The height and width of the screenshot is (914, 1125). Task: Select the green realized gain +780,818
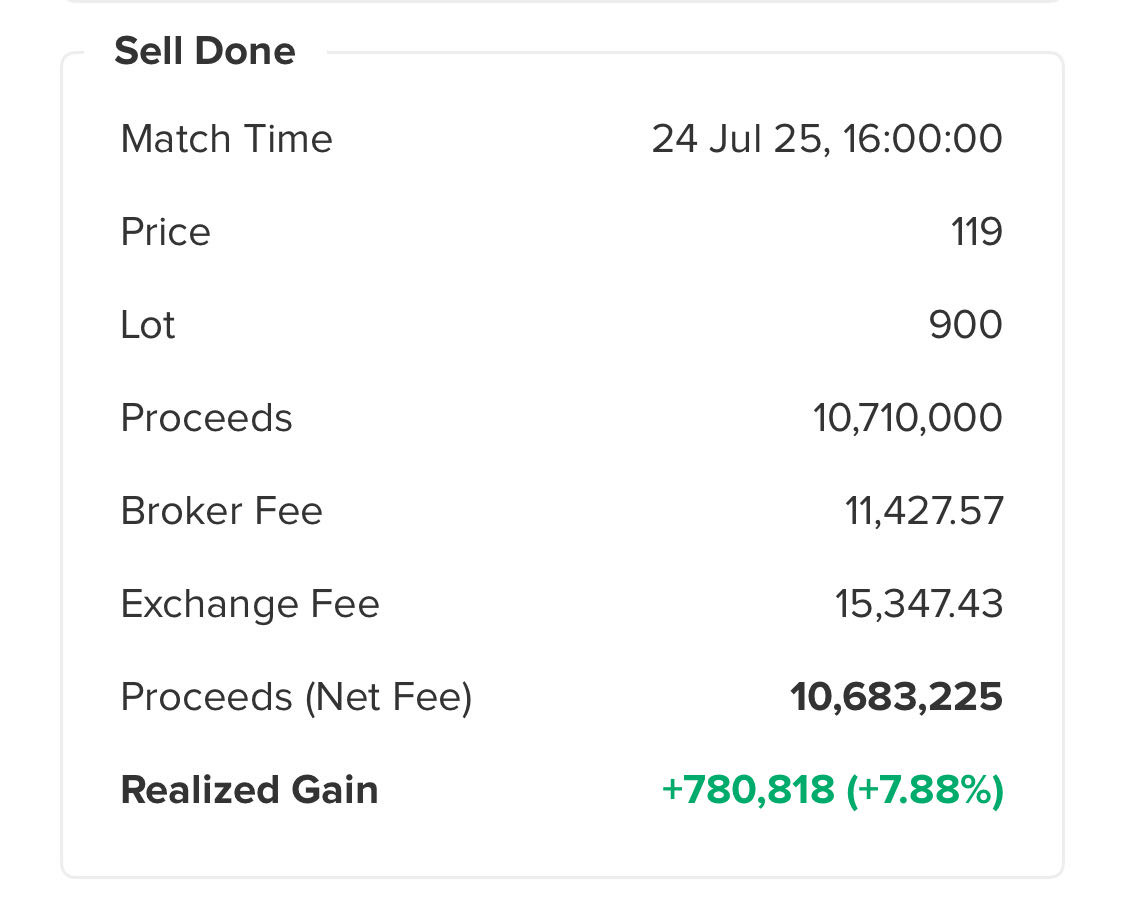[748, 790]
